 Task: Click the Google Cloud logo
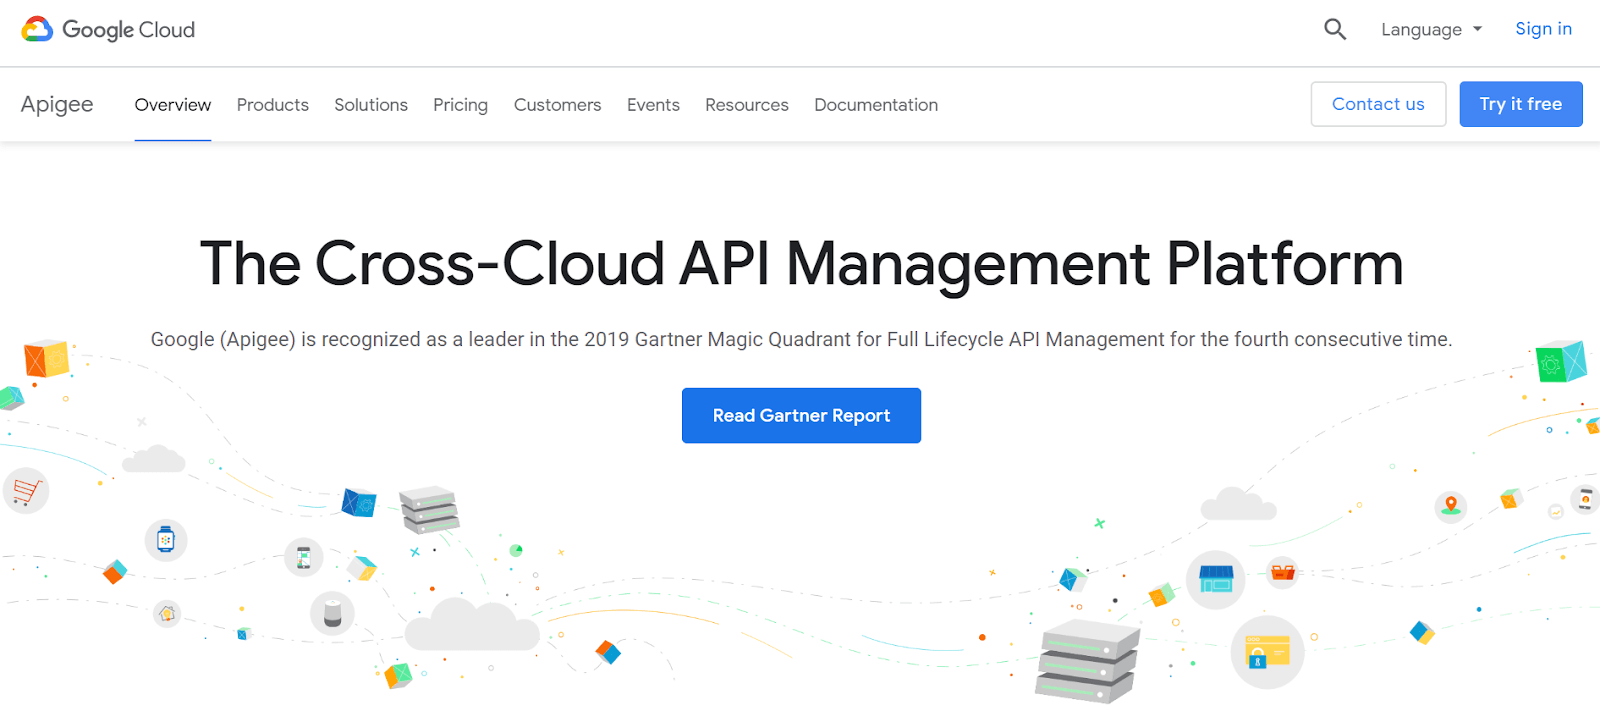click(x=108, y=30)
